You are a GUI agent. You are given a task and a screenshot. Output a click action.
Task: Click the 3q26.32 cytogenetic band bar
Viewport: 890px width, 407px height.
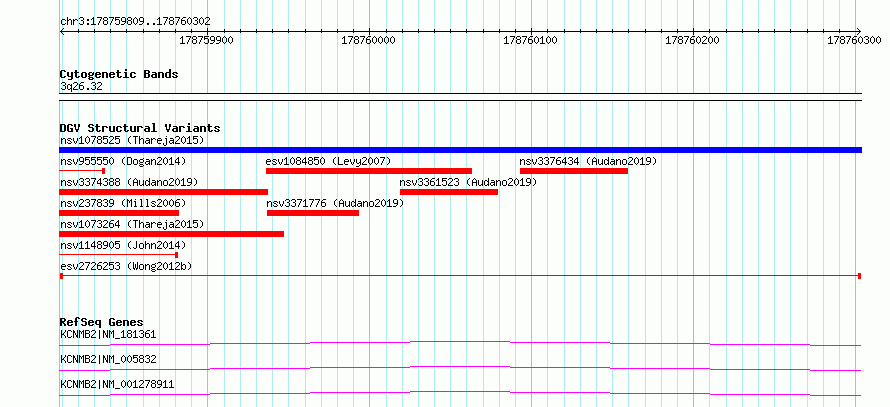click(x=460, y=97)
